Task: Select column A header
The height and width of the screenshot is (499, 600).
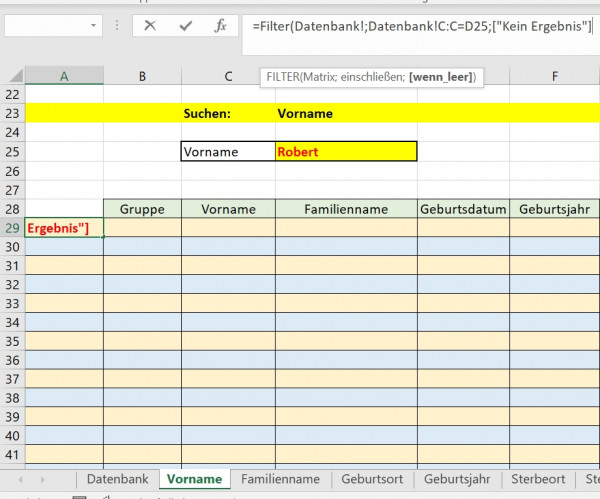Action: click(x=64, y=76)
